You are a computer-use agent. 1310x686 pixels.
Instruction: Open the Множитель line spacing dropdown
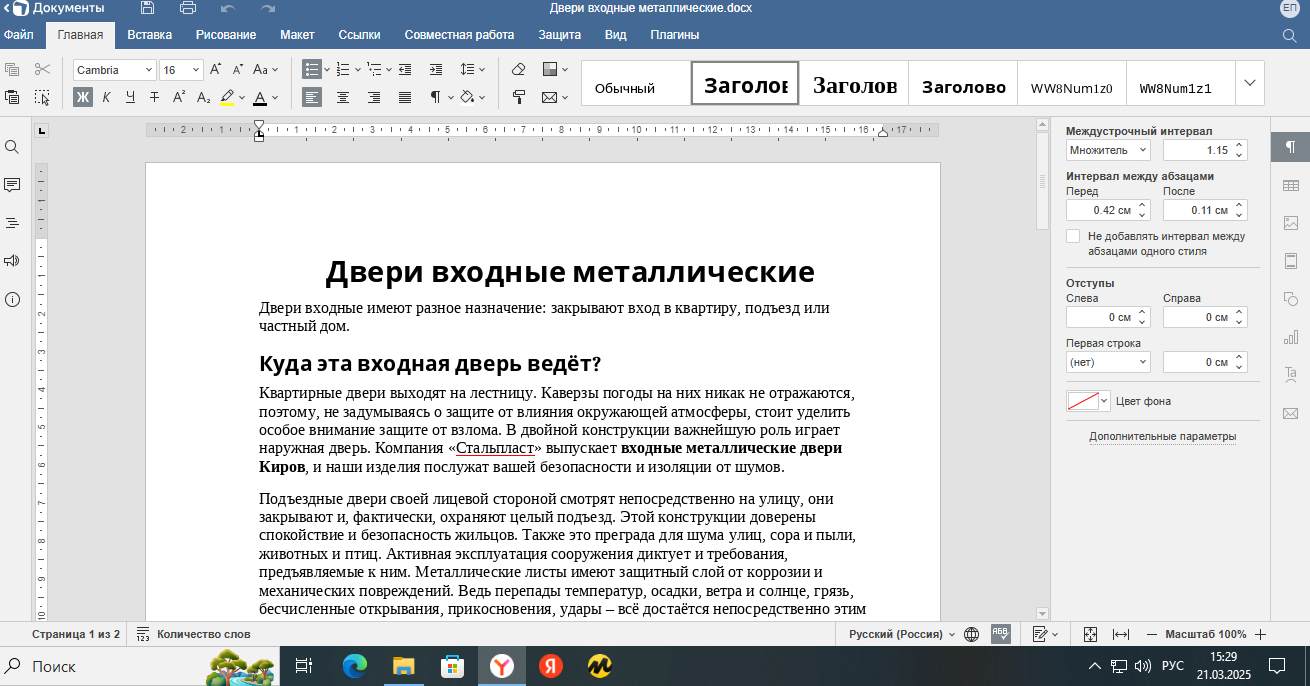point(1108,150)
